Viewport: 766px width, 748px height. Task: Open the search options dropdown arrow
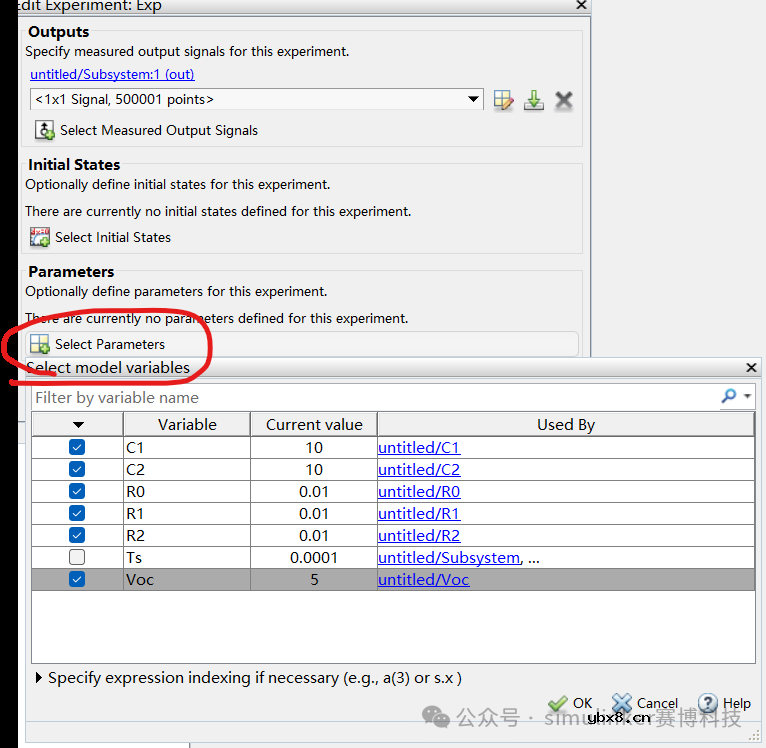747,396
